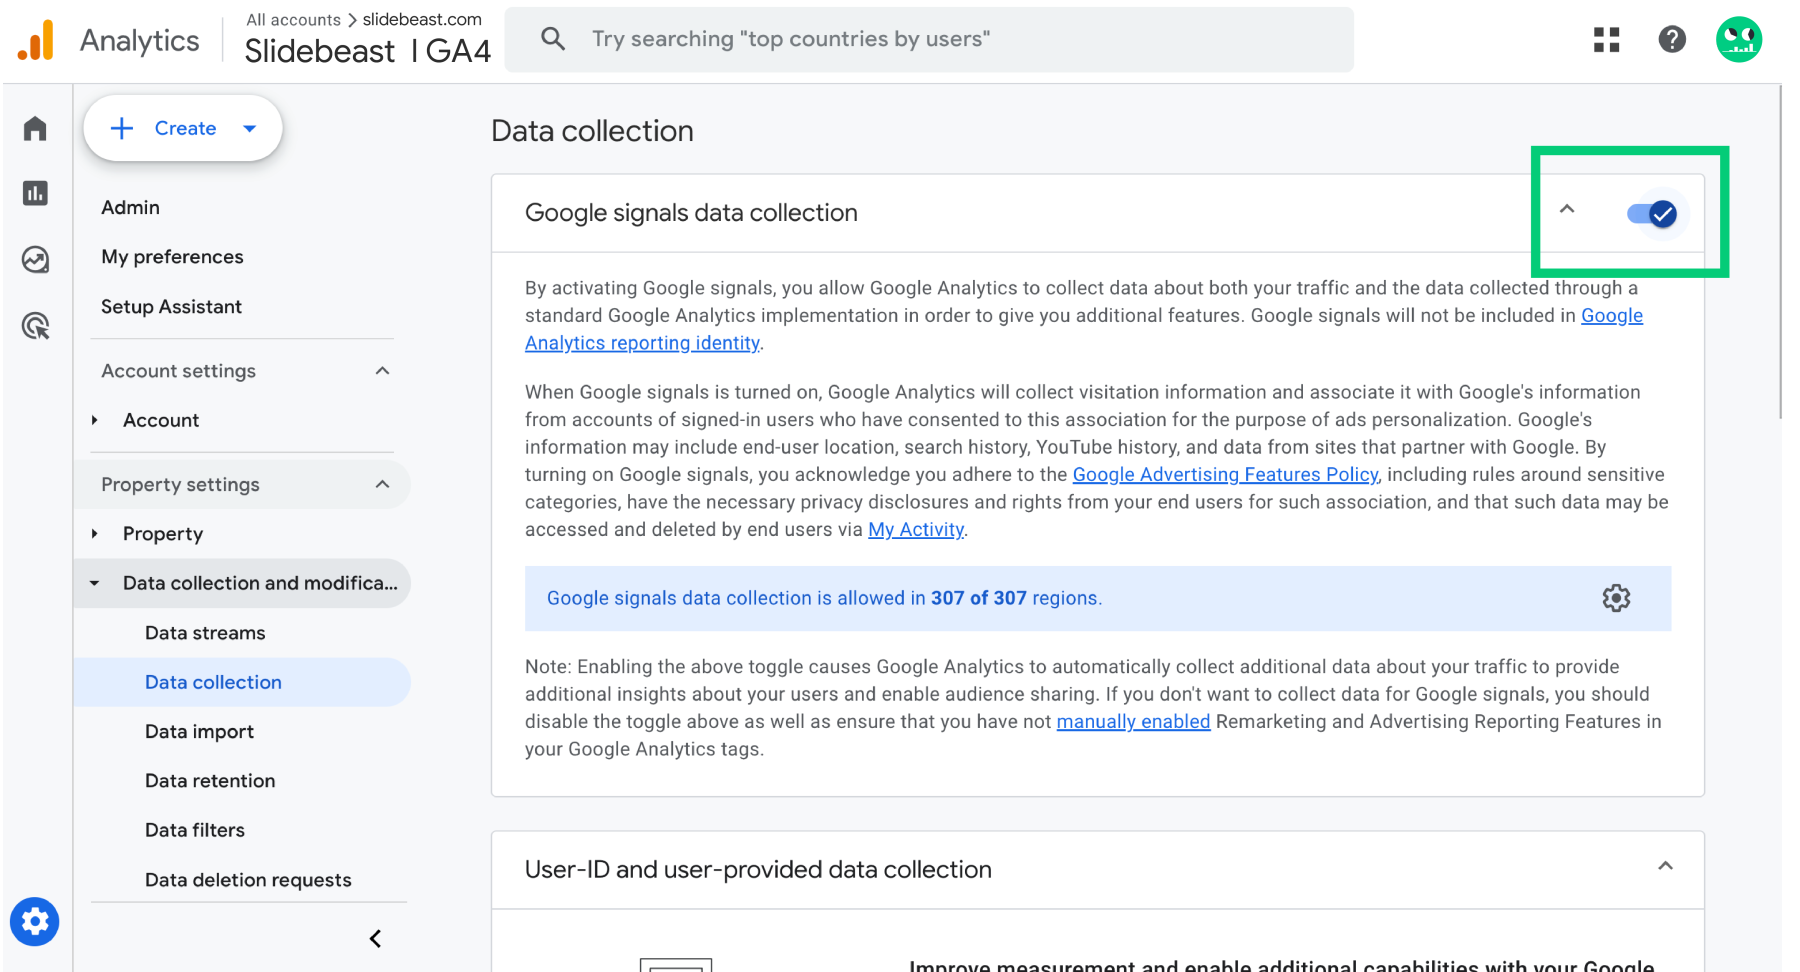Screen dimensions: 1800x972
Task: Click the Google Analytics logo
Action: pos(36,41)
